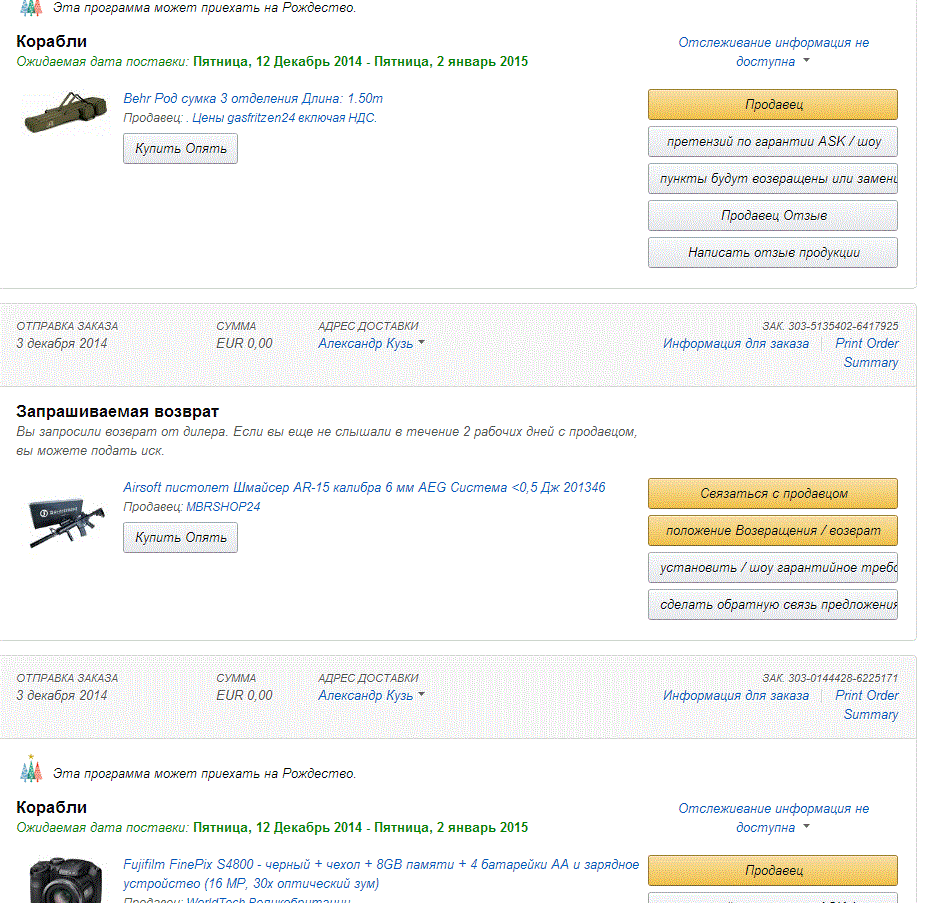
Task: Click the Christmas tree icon near Fujifilm order
Action: coord(31,771)
